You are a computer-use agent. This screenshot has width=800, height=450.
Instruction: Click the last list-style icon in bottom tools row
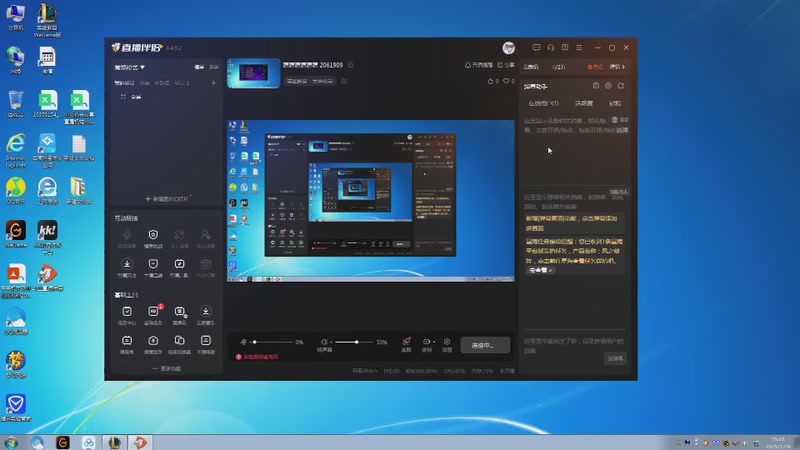coord(206,340)
